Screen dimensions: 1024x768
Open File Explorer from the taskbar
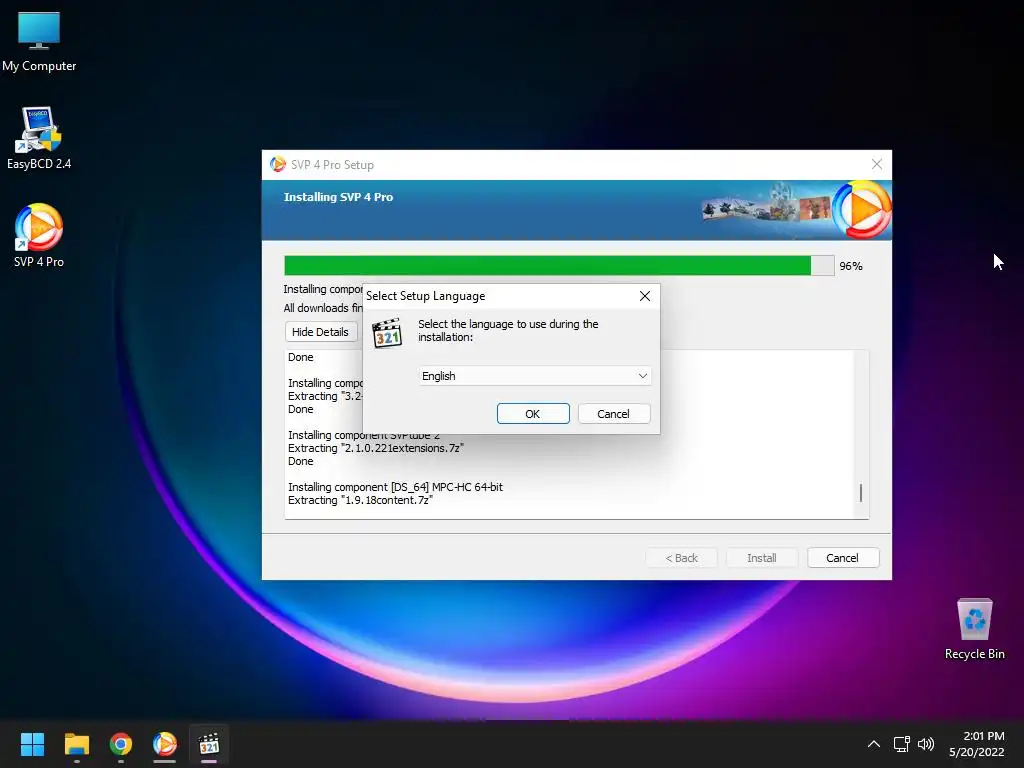click(76, 744)
